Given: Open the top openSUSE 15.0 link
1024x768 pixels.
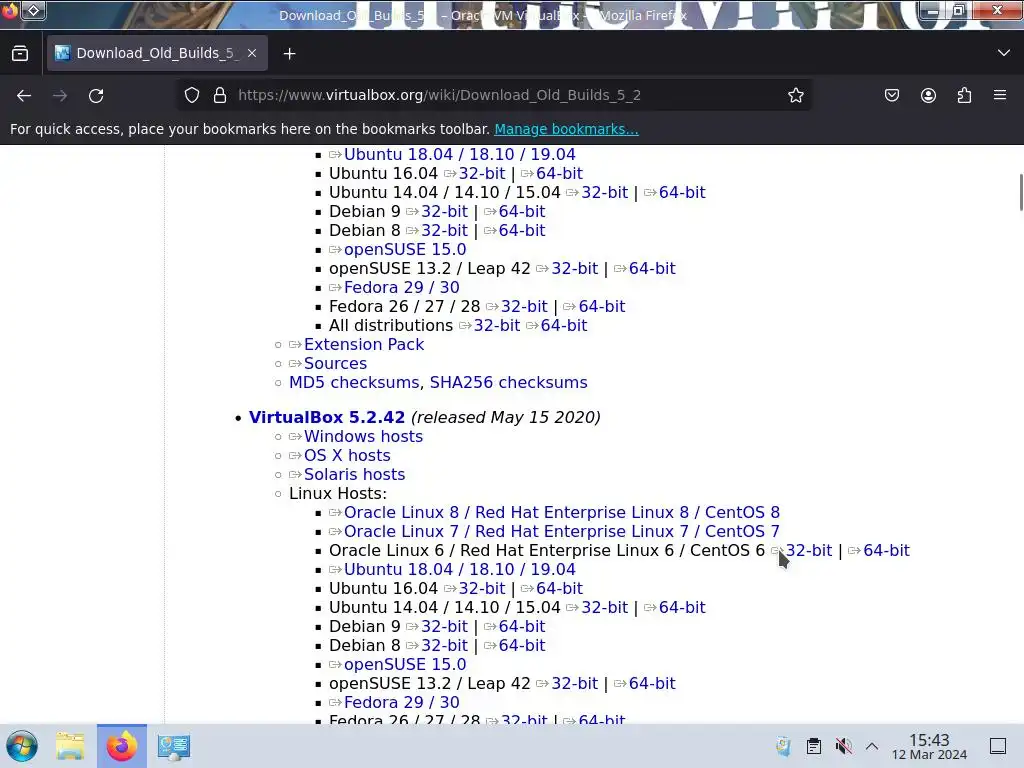Looking at the screenshot, I should pos(405,249).
